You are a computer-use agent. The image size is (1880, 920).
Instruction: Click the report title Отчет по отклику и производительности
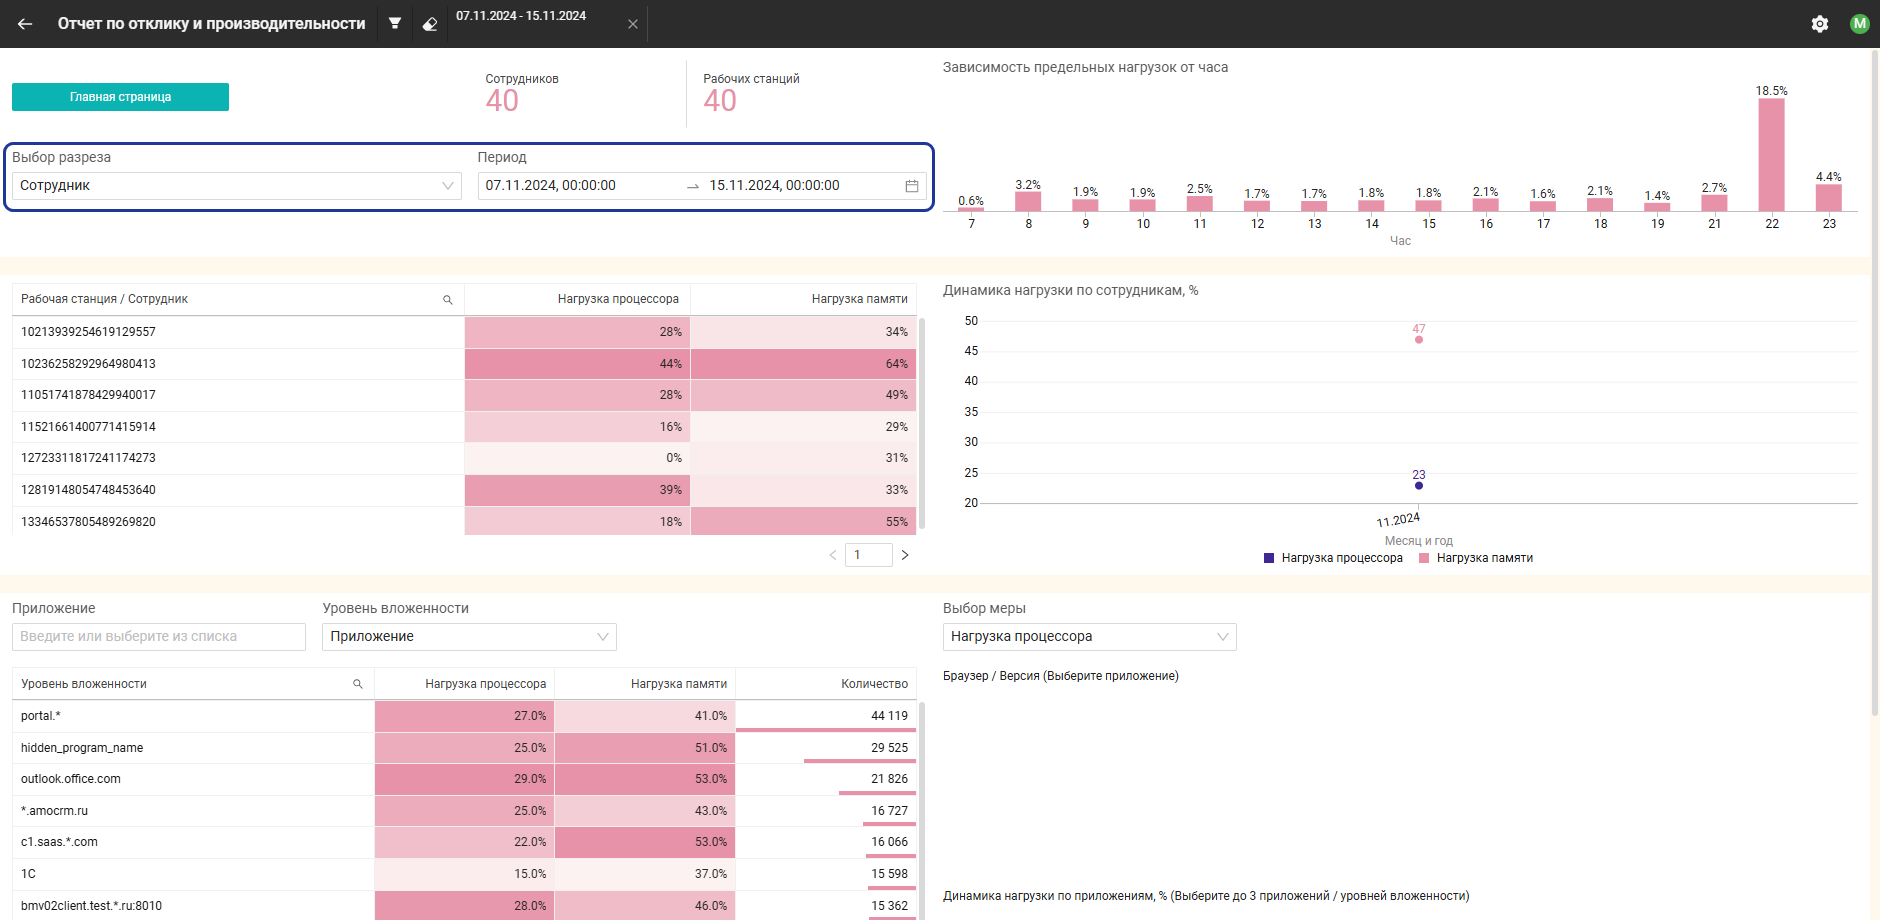coord(212,24)
